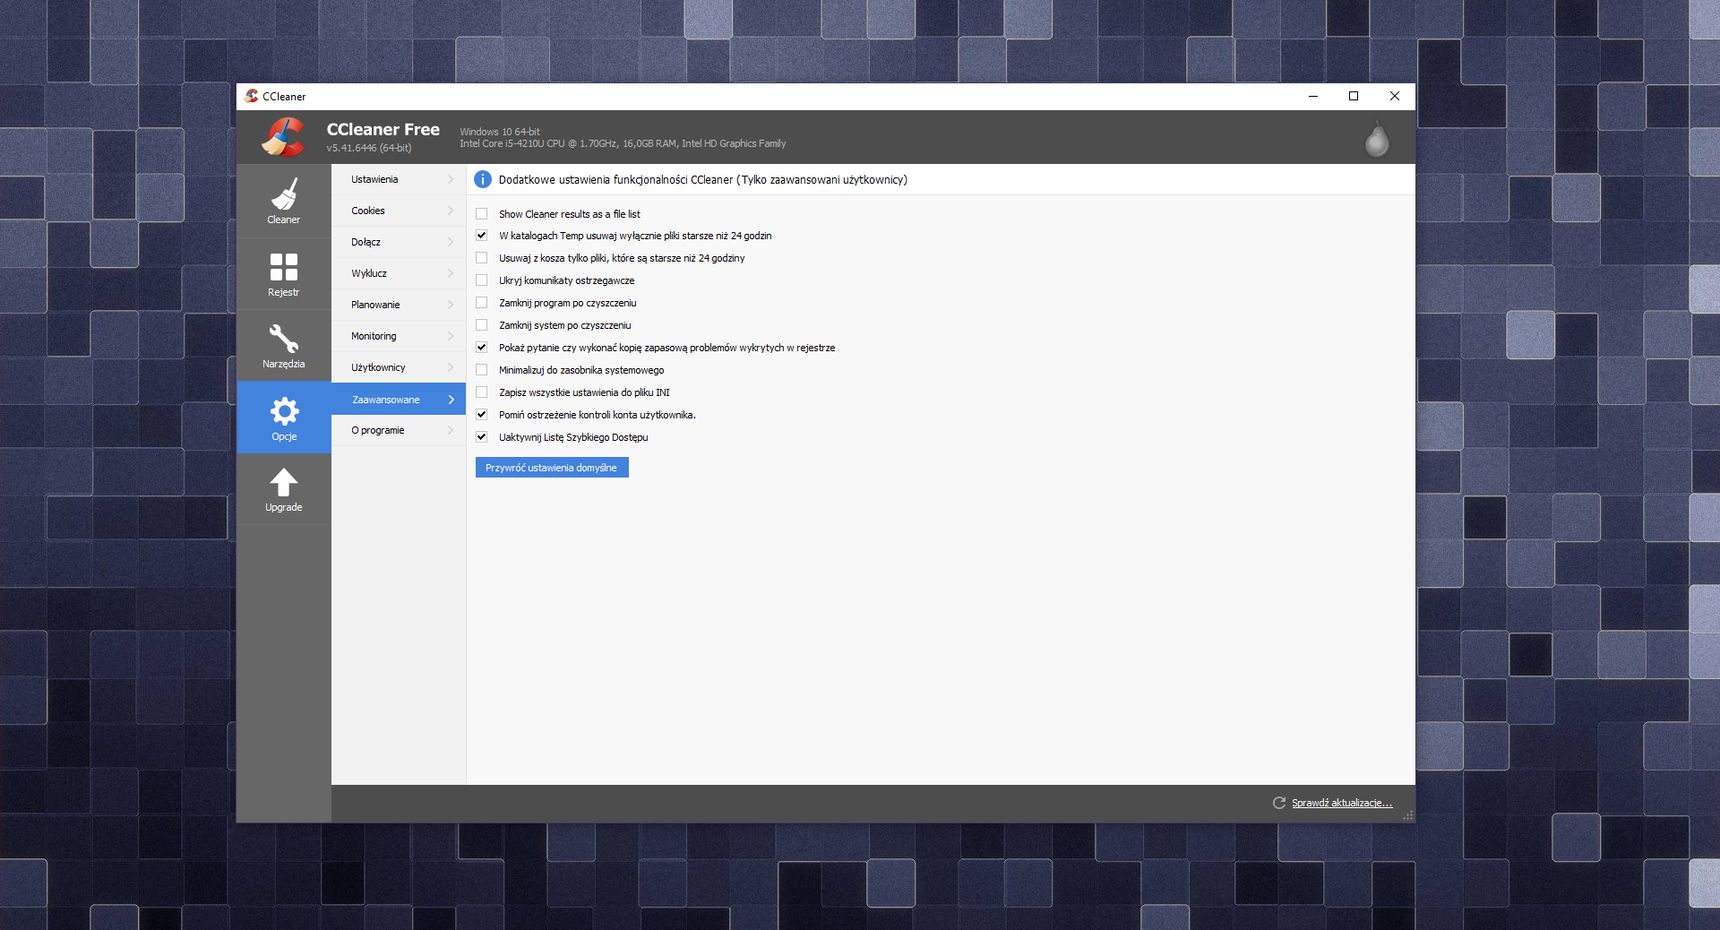Click the Dodatkowe ustawienia funkcjonalności heading

(x=703, y=180)
